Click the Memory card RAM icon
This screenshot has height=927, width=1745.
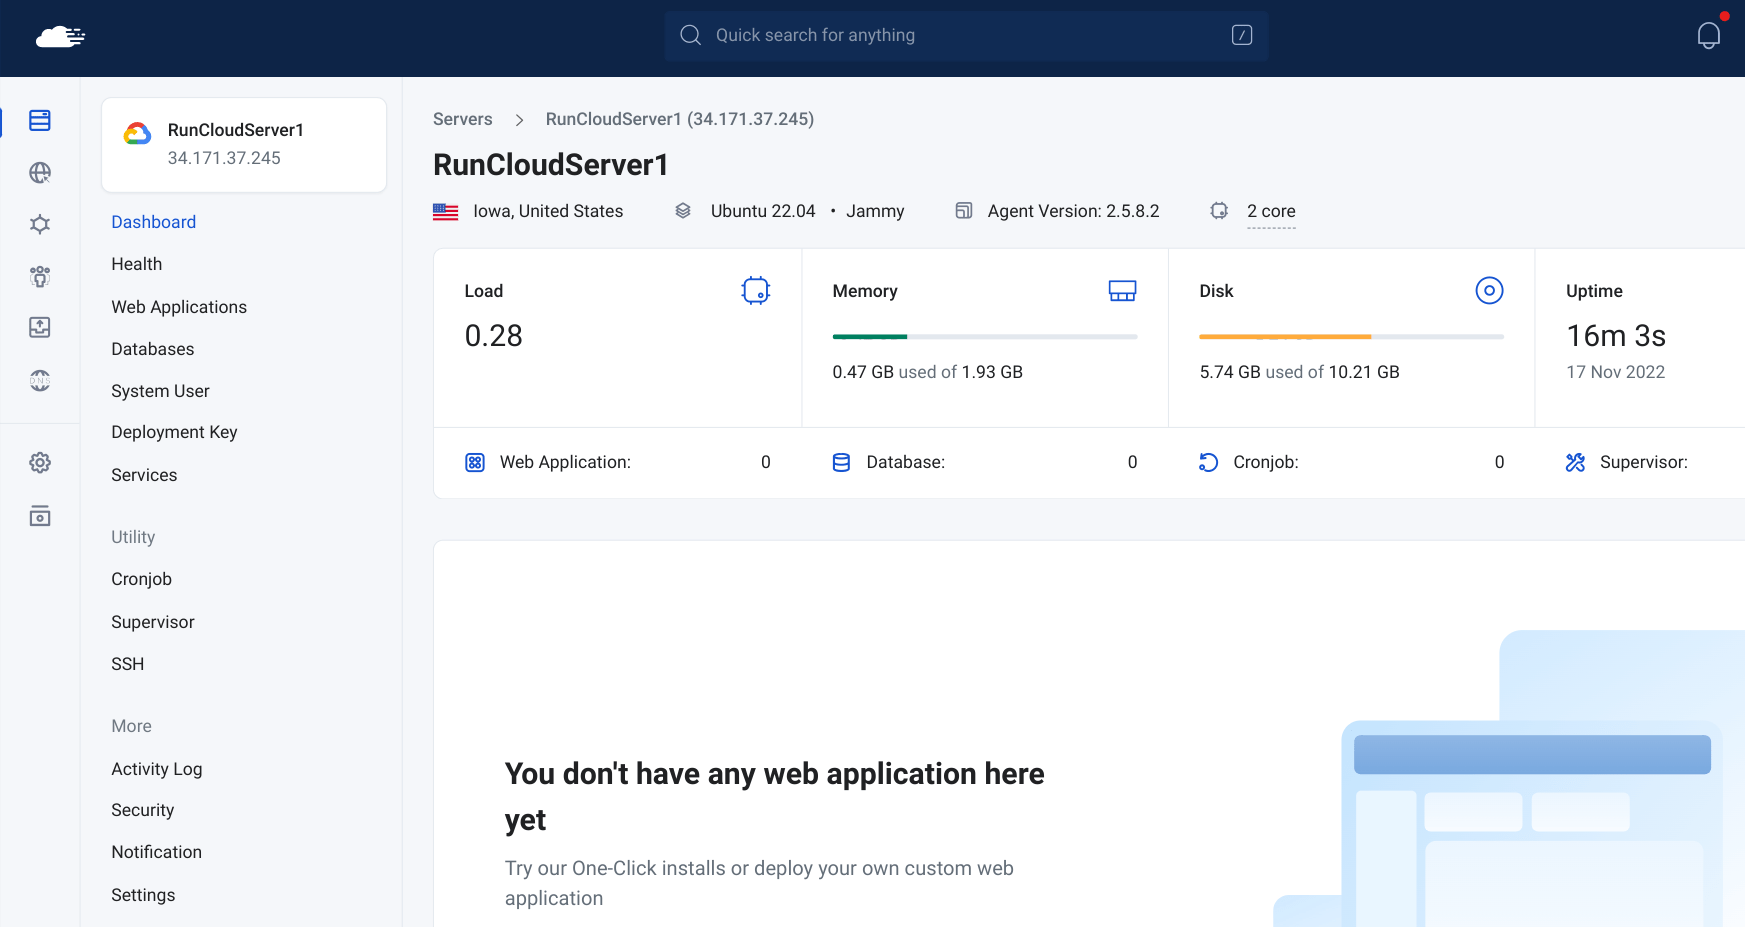click(x=1123, y=291)
